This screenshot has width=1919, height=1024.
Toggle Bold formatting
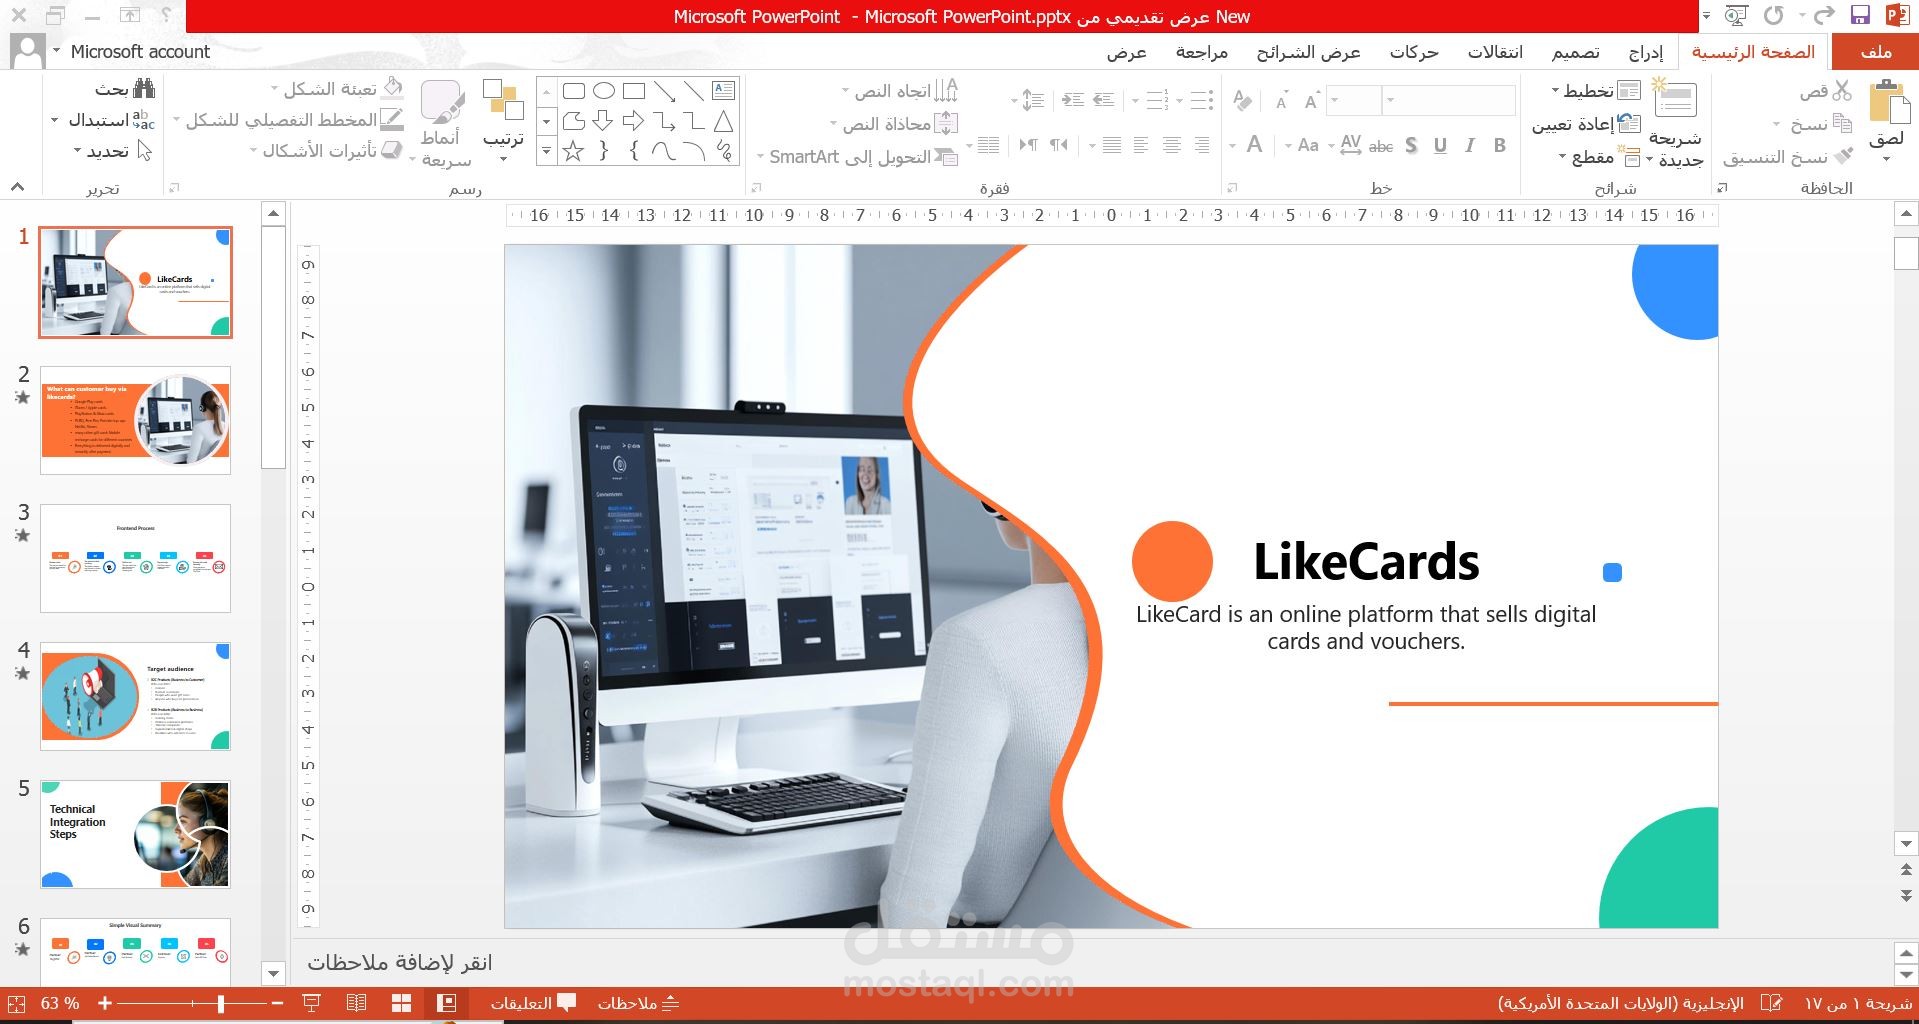point(1500,146)
